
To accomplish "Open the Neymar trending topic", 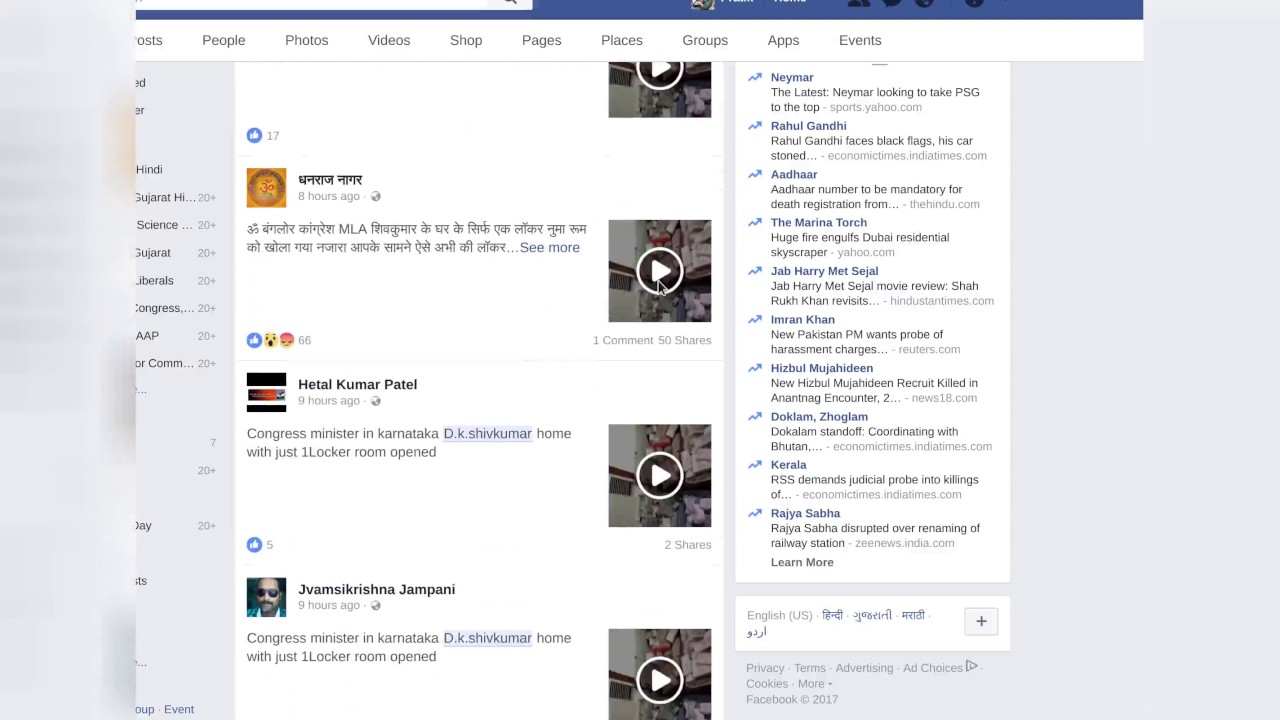I will click(792, 77).
